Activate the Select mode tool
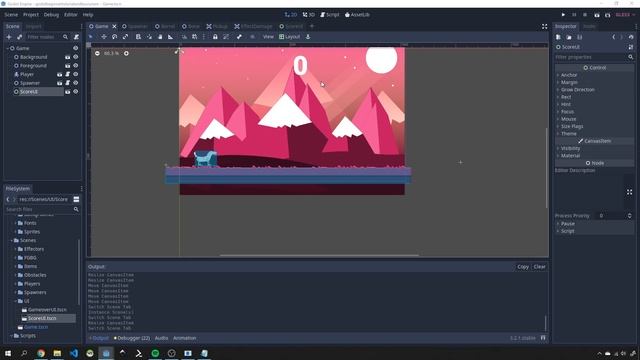Screen dimensions: 640x360 click(x=91, y=37)
